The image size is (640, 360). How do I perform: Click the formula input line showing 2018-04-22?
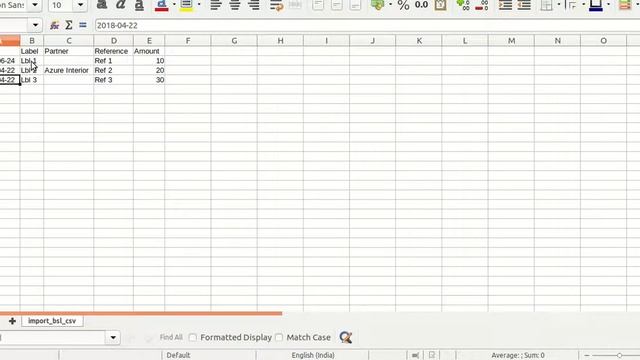(x=367, y=25)
